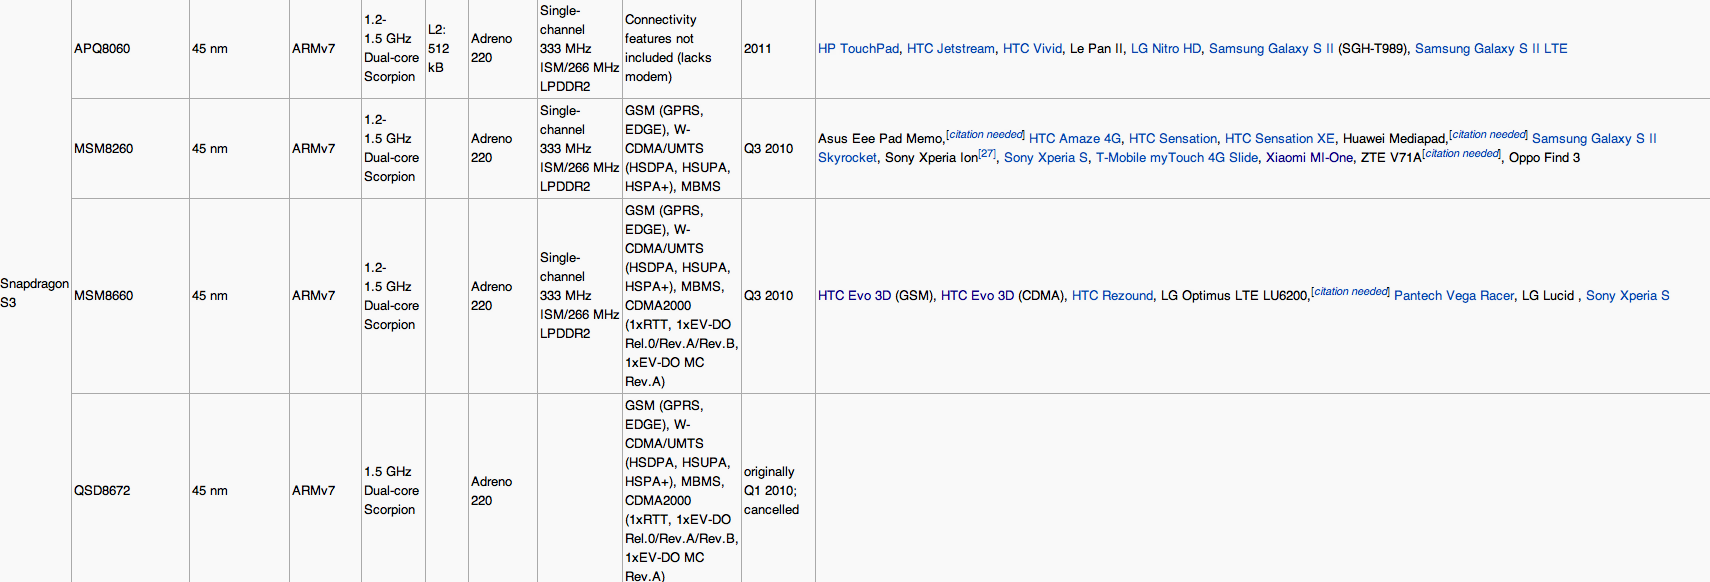
Task: Click ARMv7 in the QSD8672 row
Action: 314,491
